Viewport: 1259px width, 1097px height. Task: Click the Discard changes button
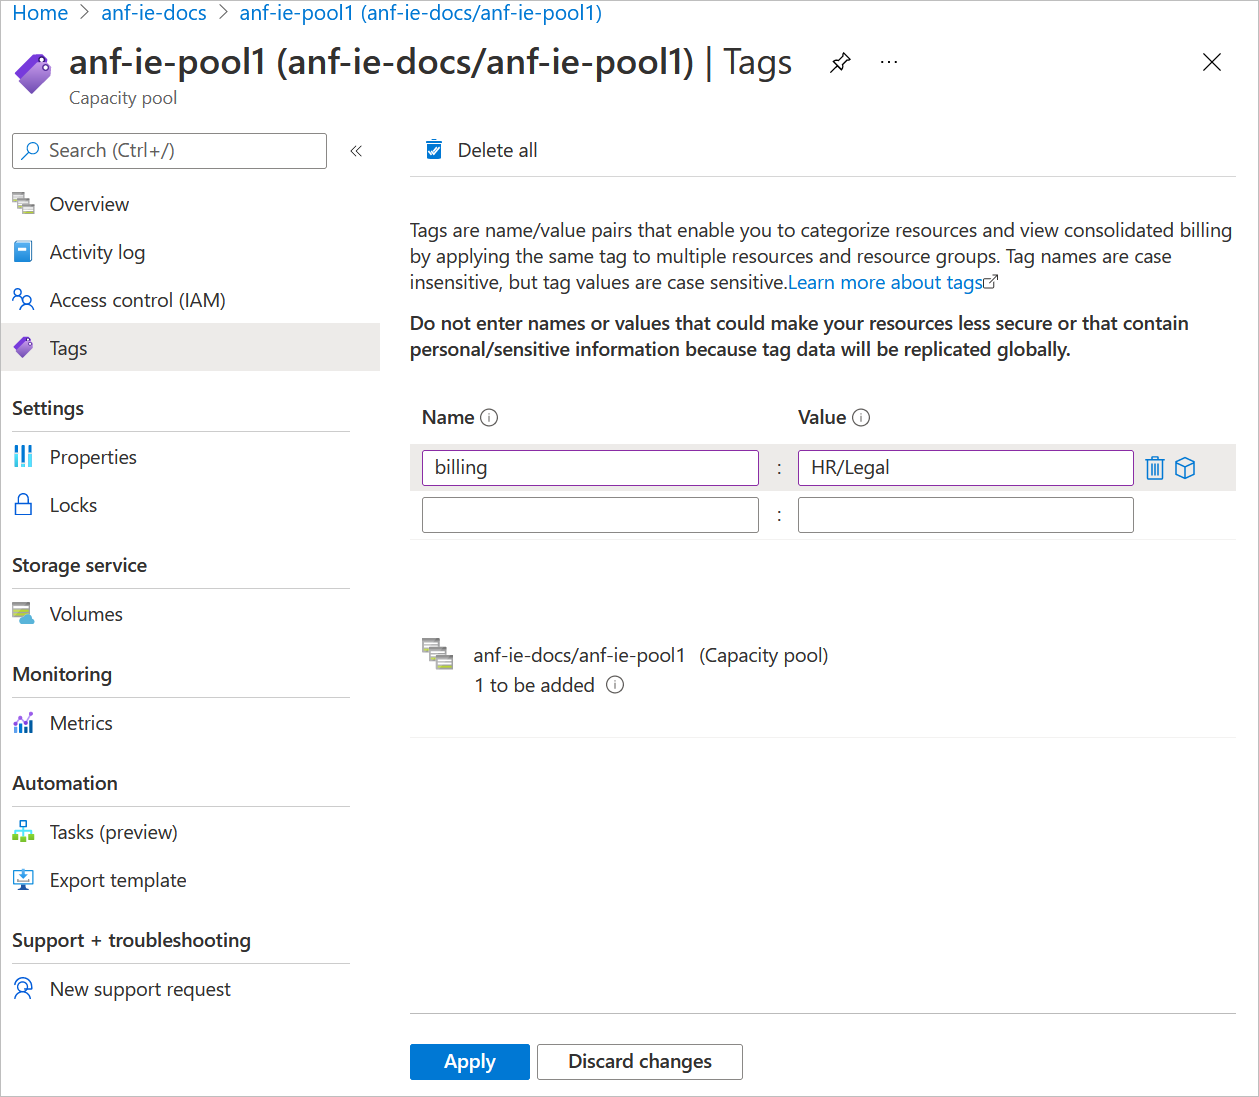point(639,1061)
